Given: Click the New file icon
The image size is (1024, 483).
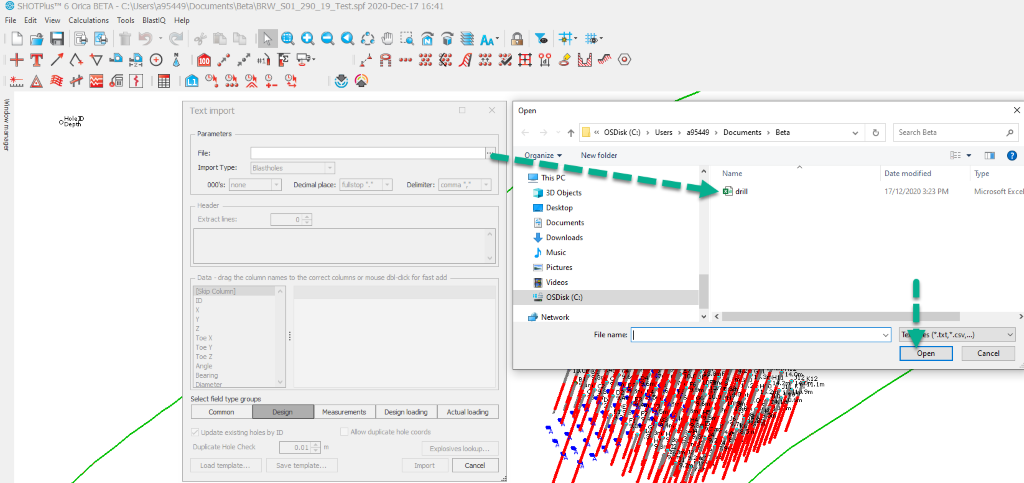Looking at the screenshot, I should coord(17,39).
